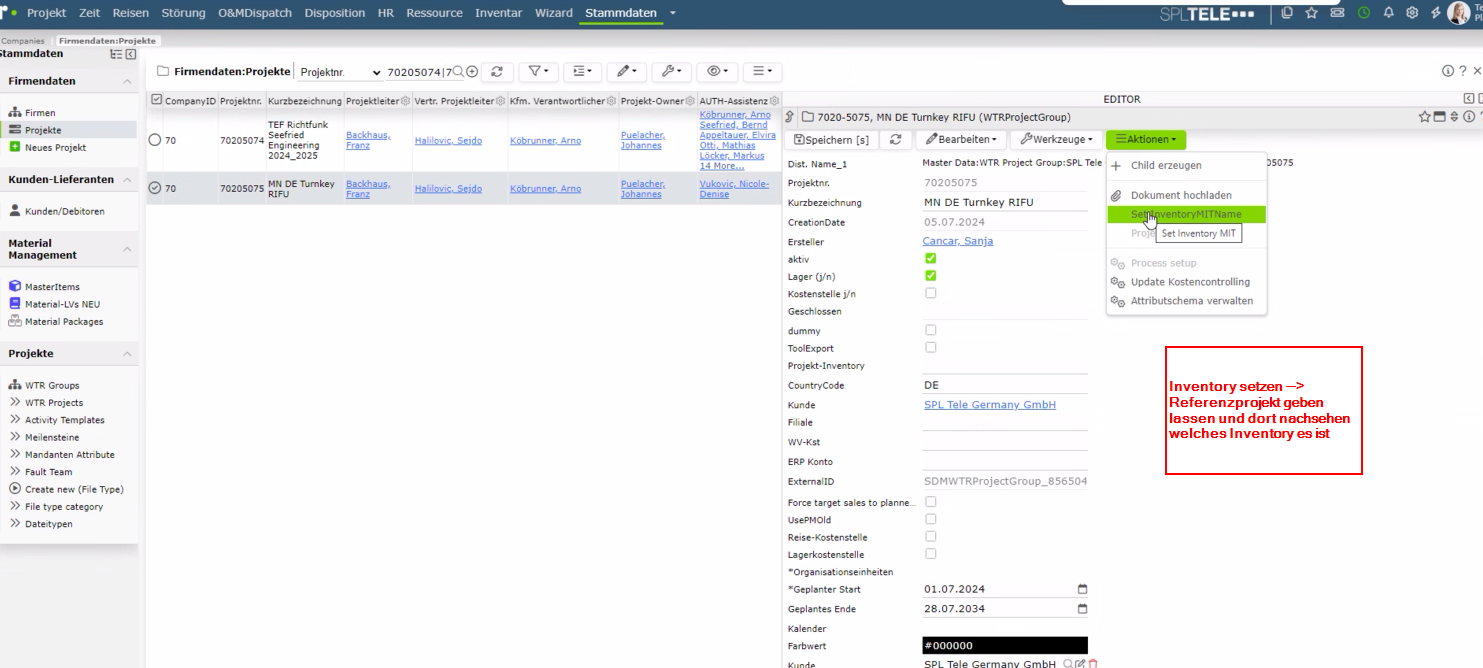Open the Inventar top menu
Screen dimensions: 1483x668
(x=499, y=13)
